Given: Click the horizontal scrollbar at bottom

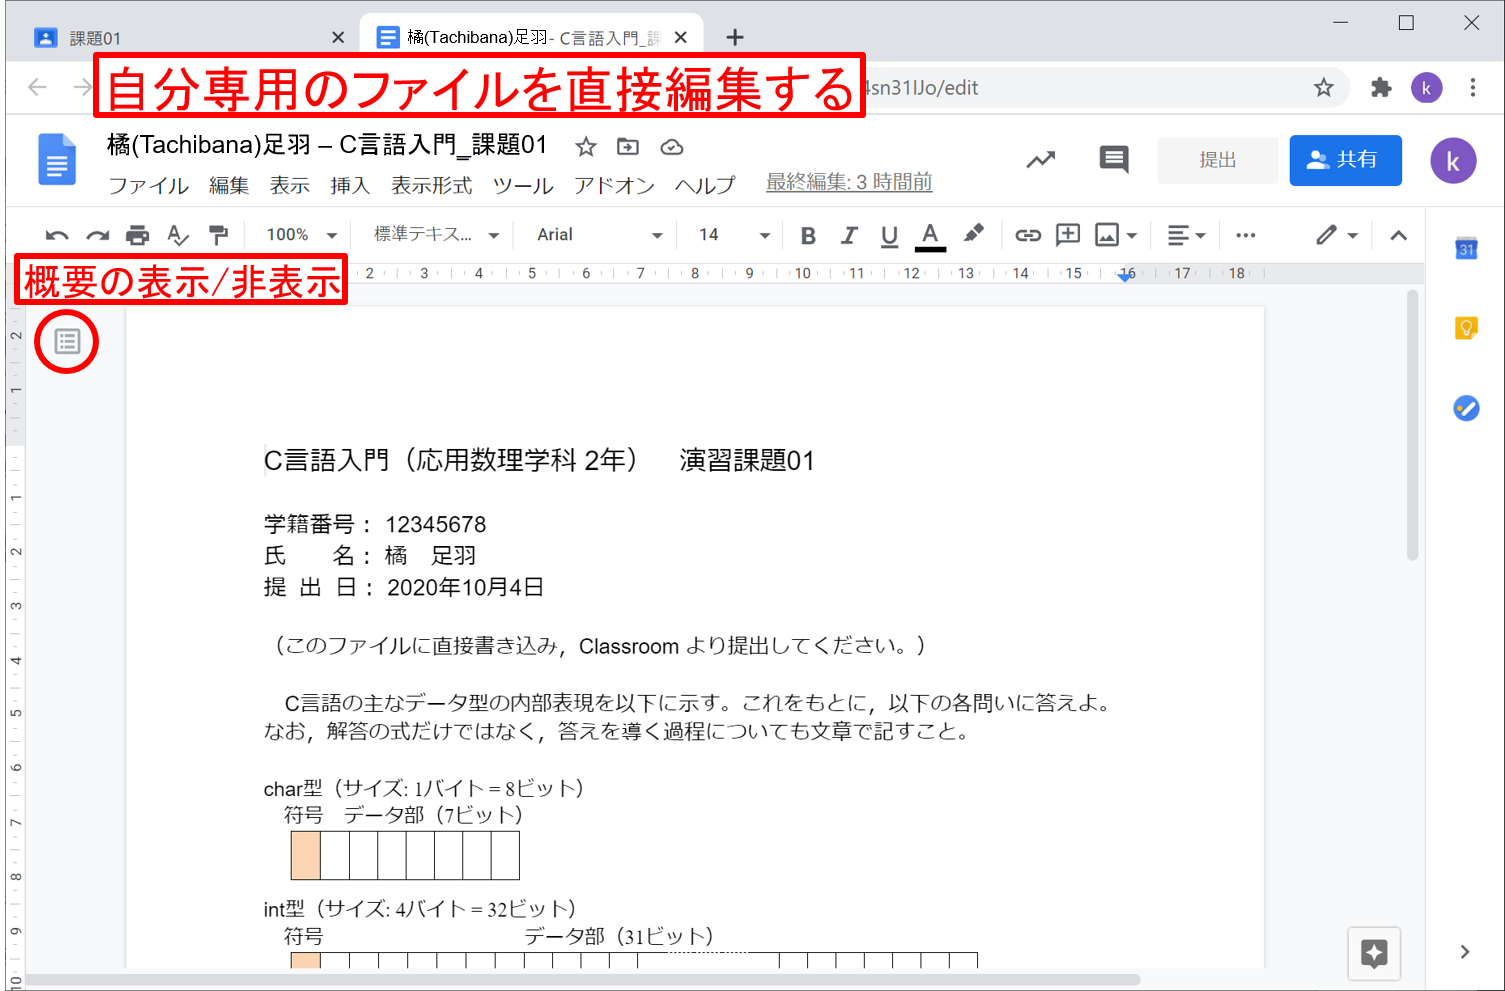Looking at the screenshot, I should pyautogui.click(x=583, y=979).
